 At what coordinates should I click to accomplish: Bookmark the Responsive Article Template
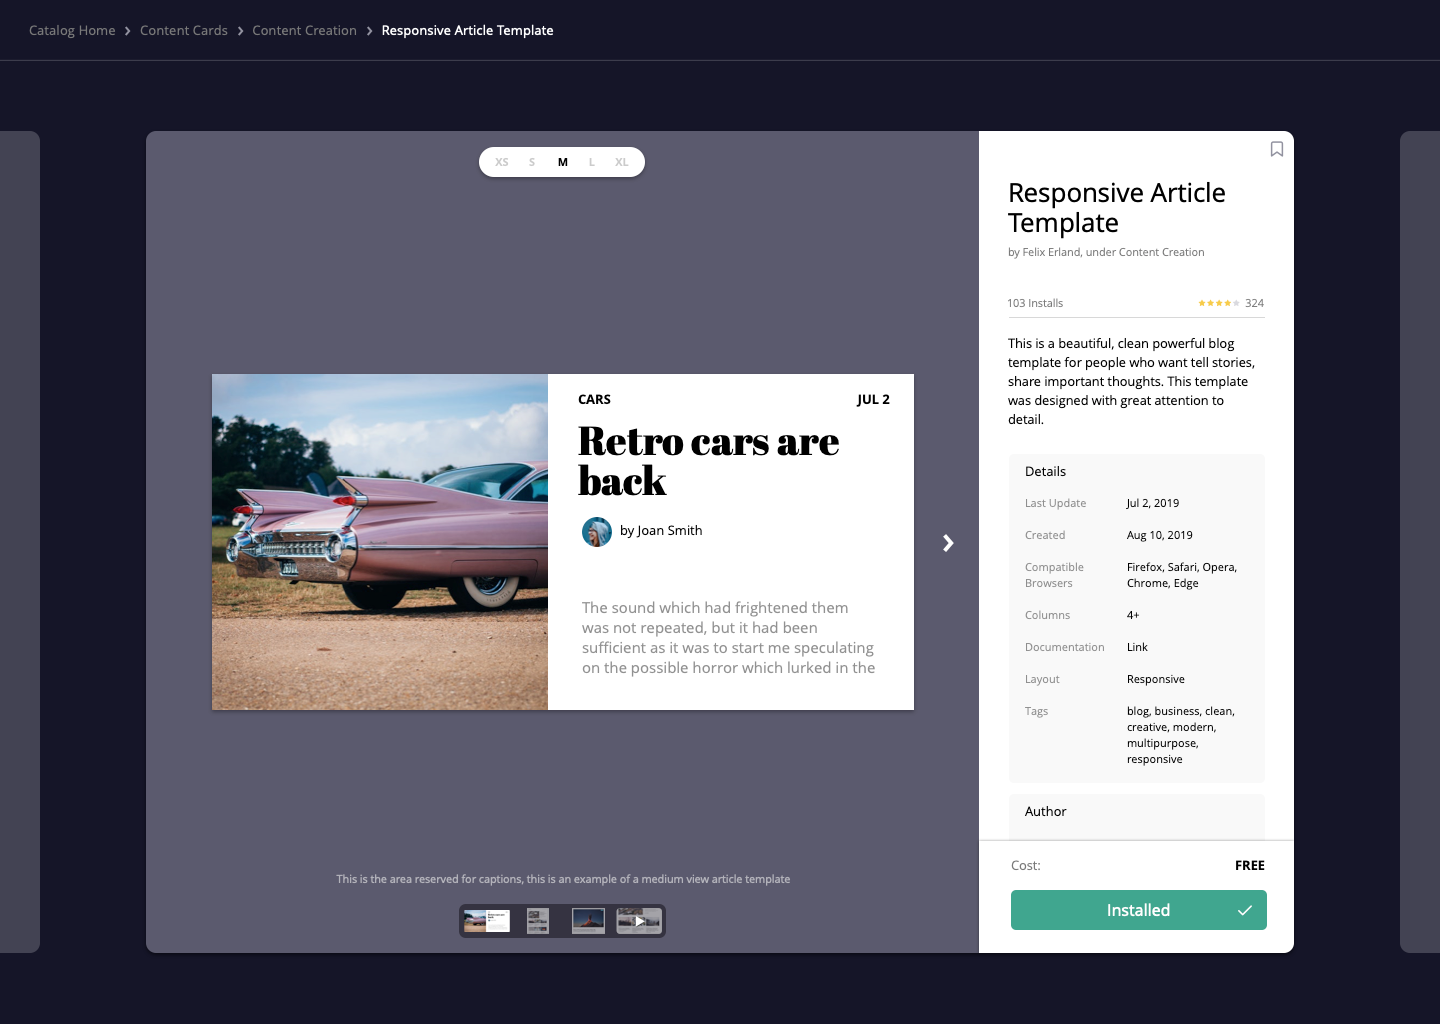[1276, 149]
